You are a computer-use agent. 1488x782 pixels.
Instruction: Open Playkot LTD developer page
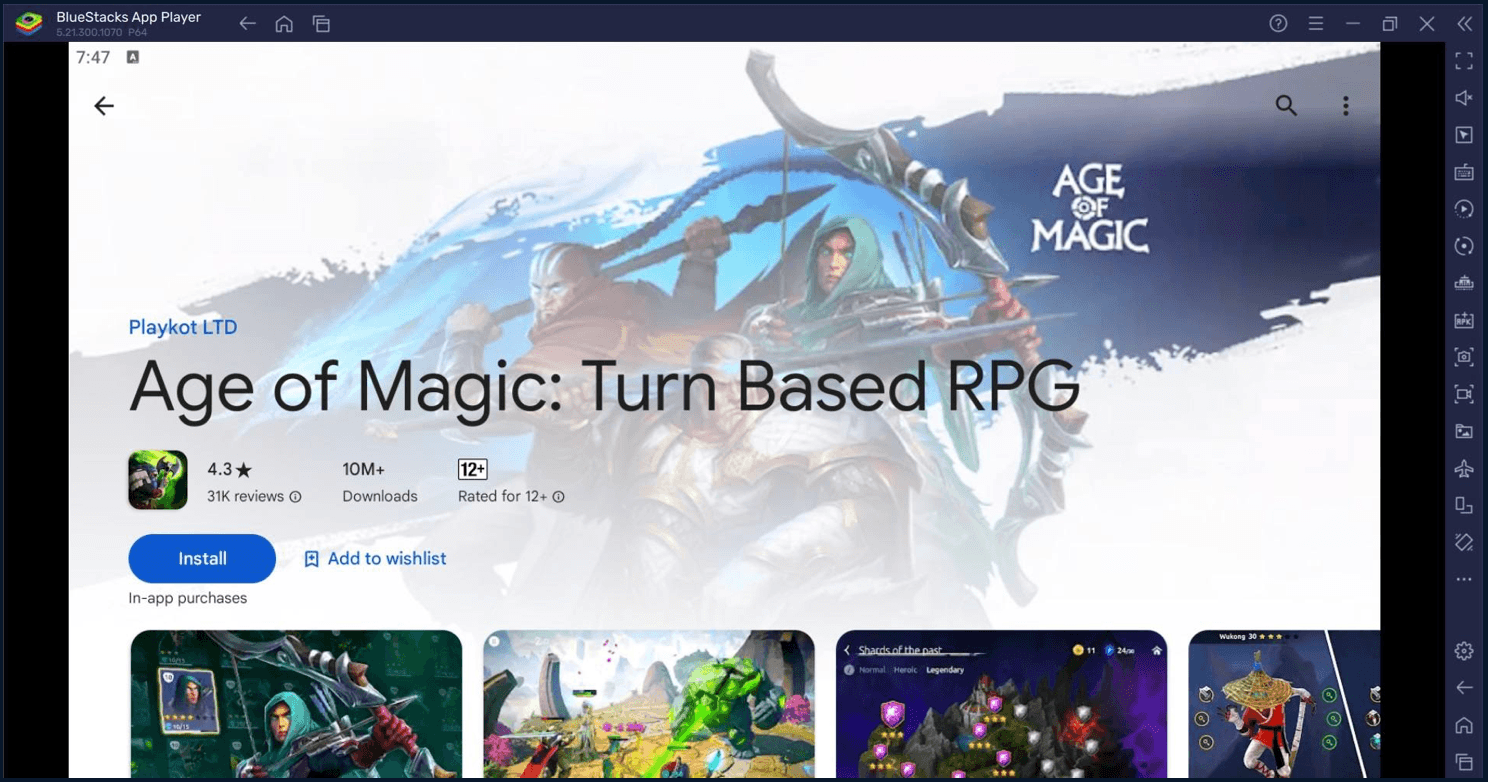pyautogui.click(x=183, y=327)
